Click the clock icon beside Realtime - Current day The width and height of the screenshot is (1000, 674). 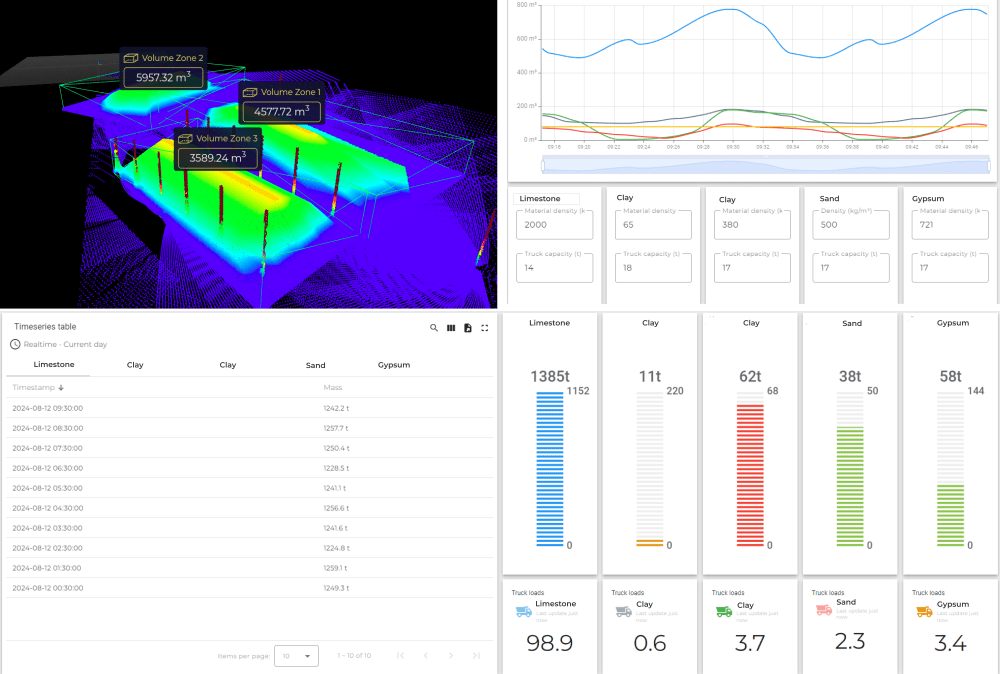pyautogui.click(x=15, y=344)
